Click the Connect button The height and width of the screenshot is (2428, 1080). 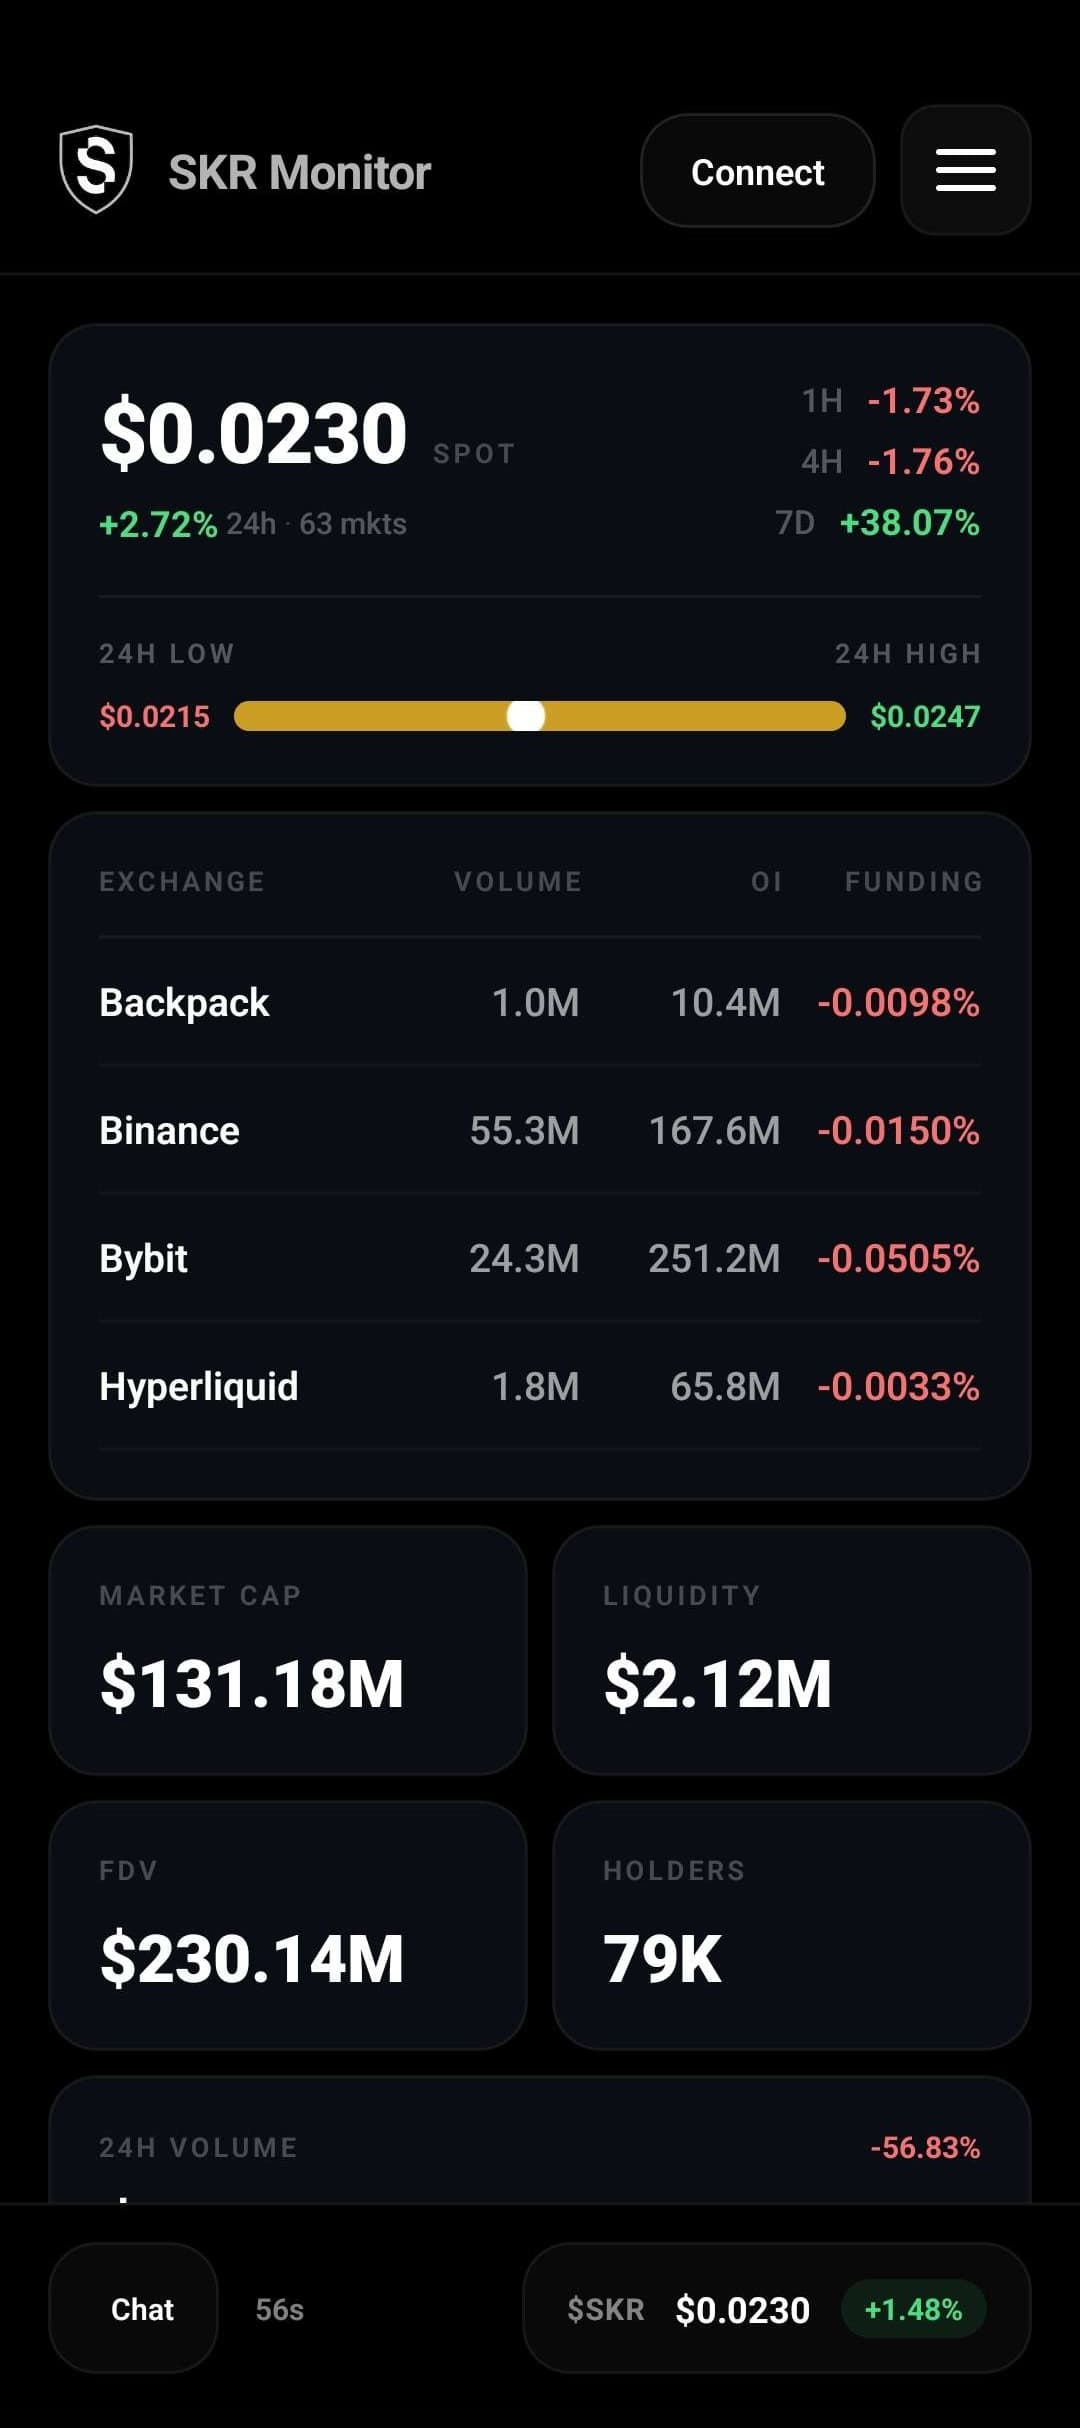758,171
